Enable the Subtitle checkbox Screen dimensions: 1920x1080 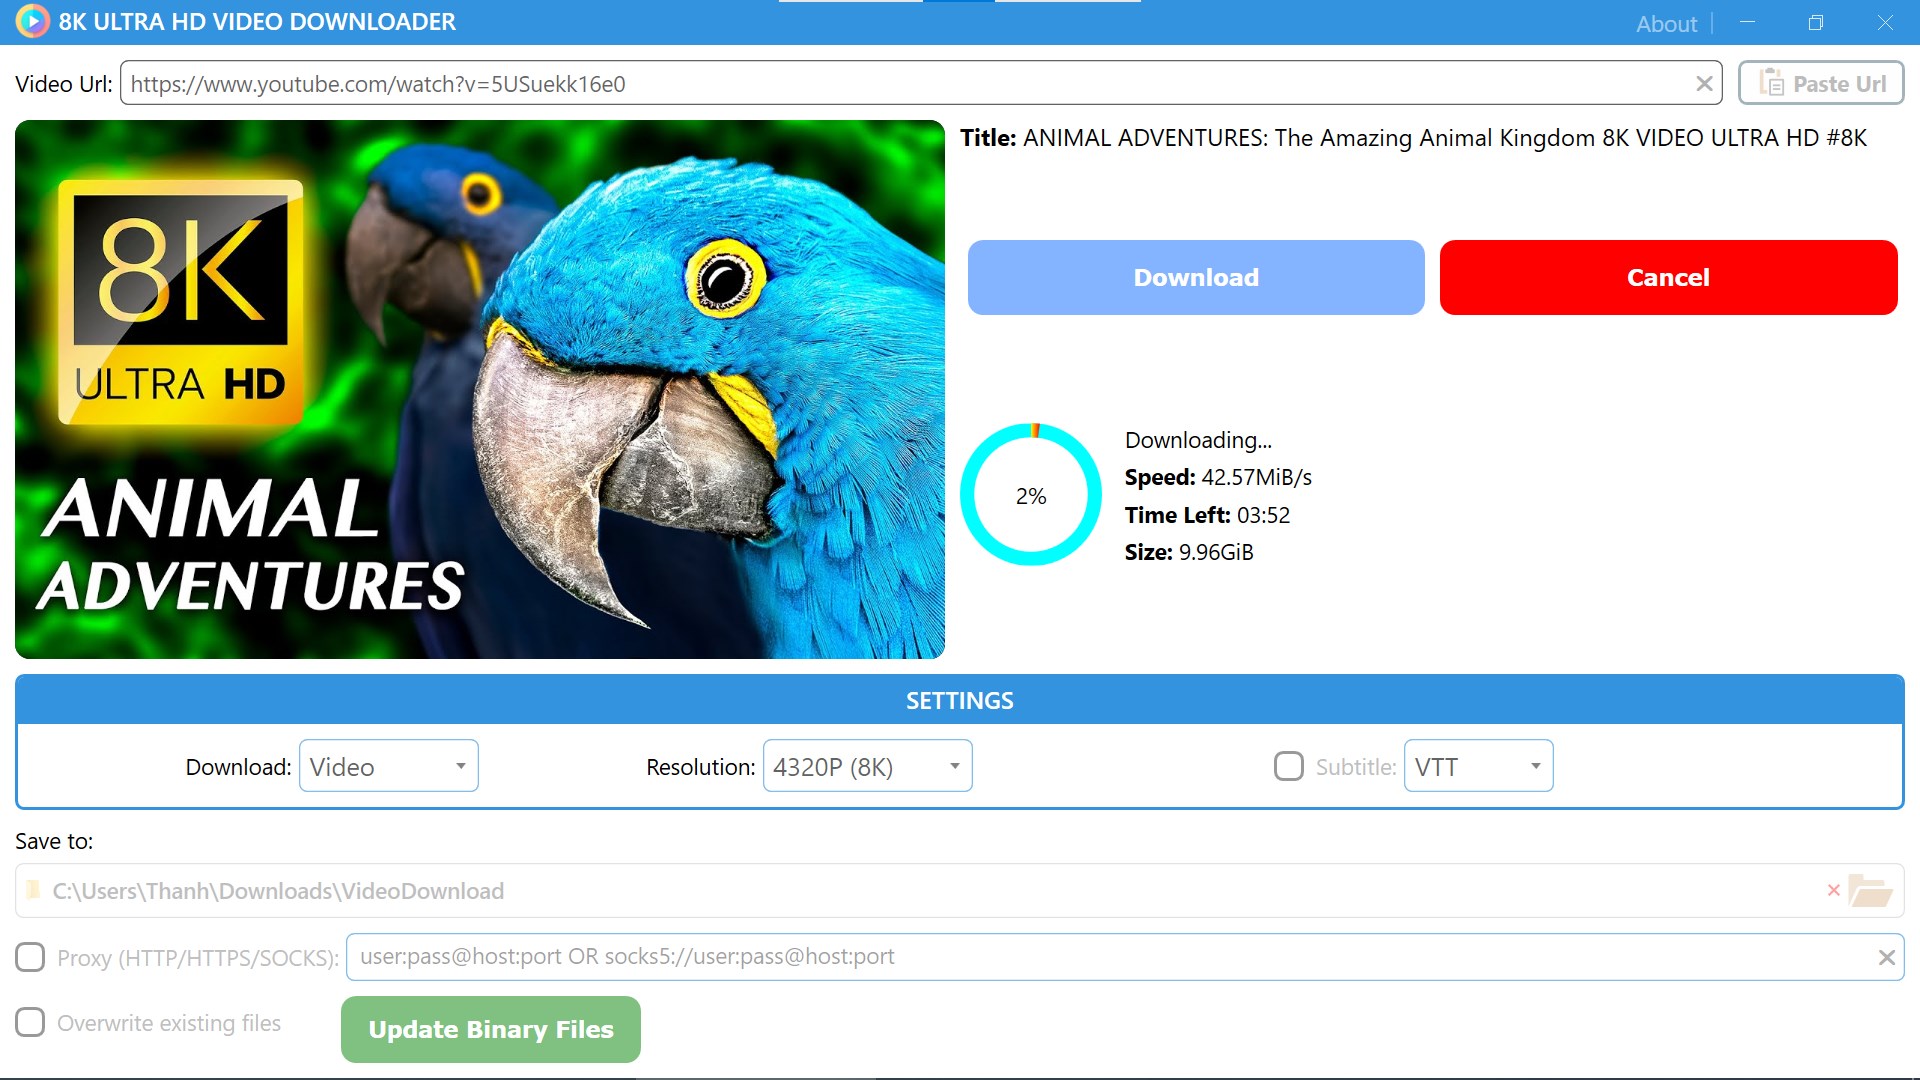[1288, 766]
